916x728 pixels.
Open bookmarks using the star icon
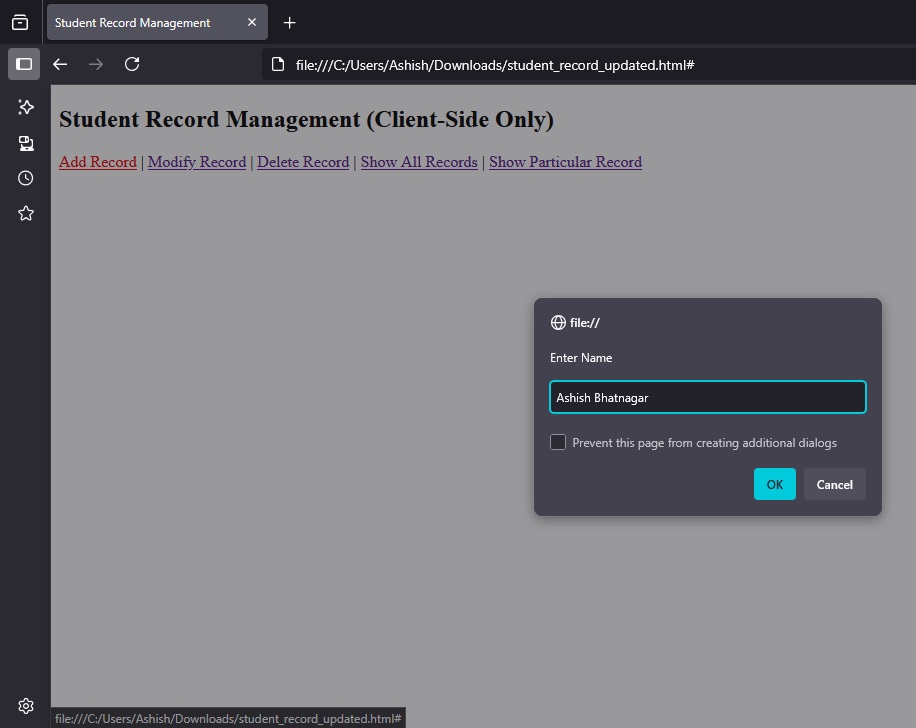(x=25, y=213)
